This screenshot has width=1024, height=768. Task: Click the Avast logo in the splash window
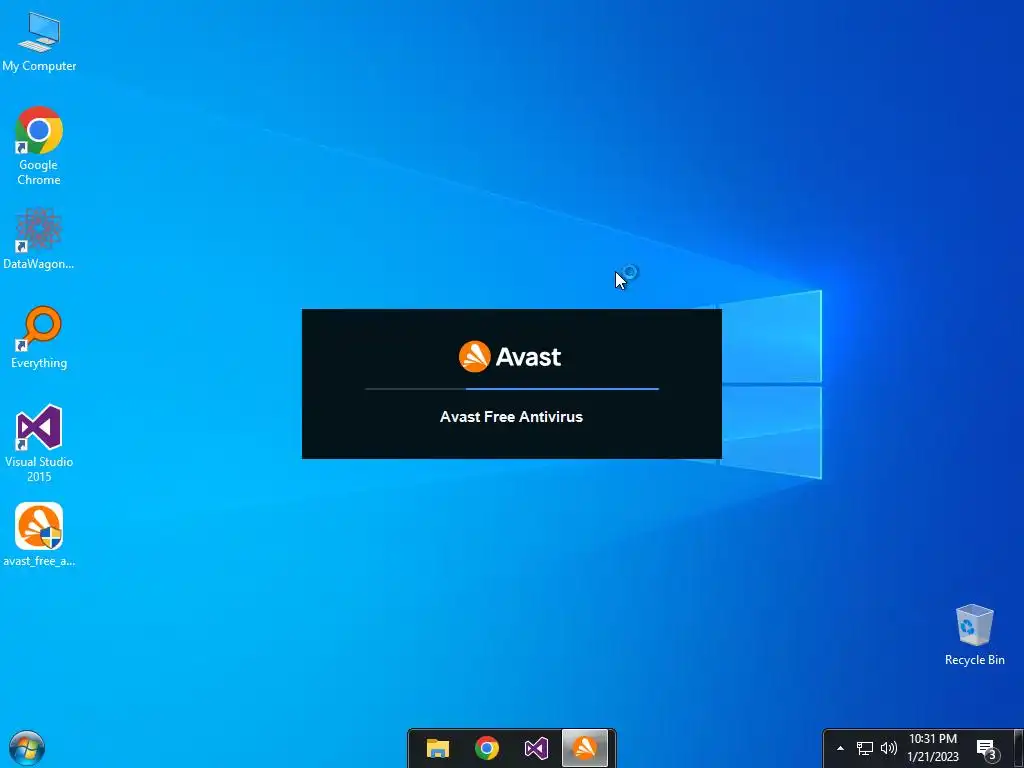pos(510,357)
